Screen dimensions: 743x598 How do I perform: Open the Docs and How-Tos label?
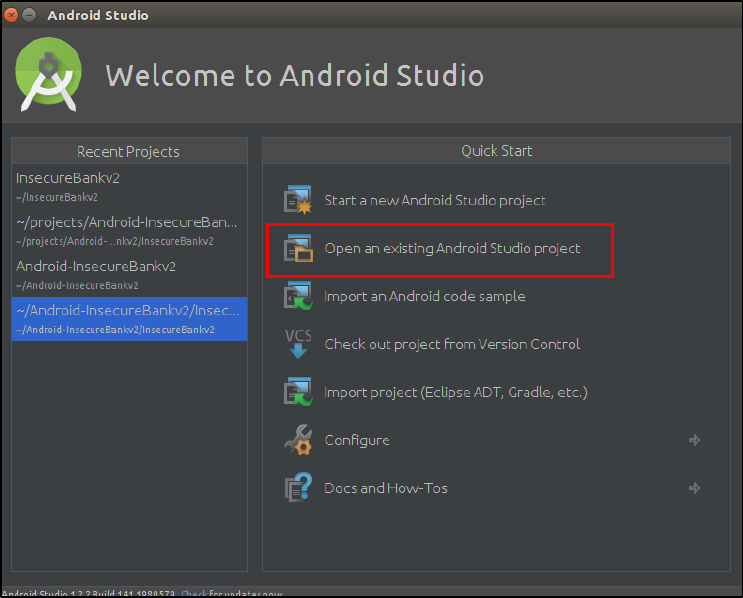coord(386,488)
